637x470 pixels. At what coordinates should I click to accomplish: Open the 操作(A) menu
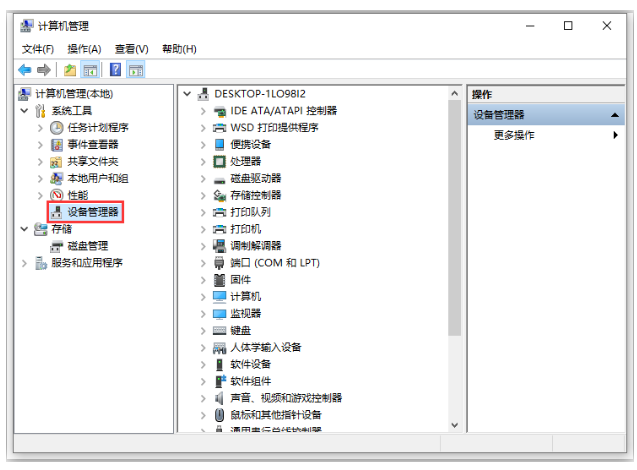pos(84,49)
